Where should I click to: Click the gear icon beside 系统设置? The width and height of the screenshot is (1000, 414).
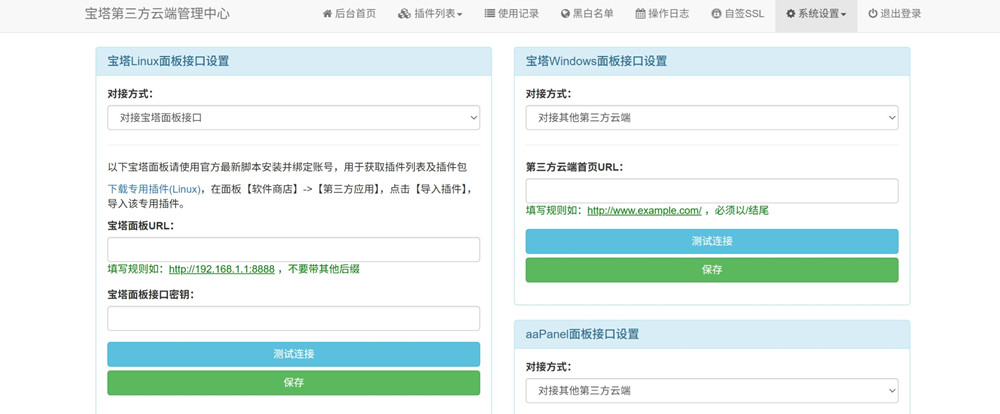[791, 14]
